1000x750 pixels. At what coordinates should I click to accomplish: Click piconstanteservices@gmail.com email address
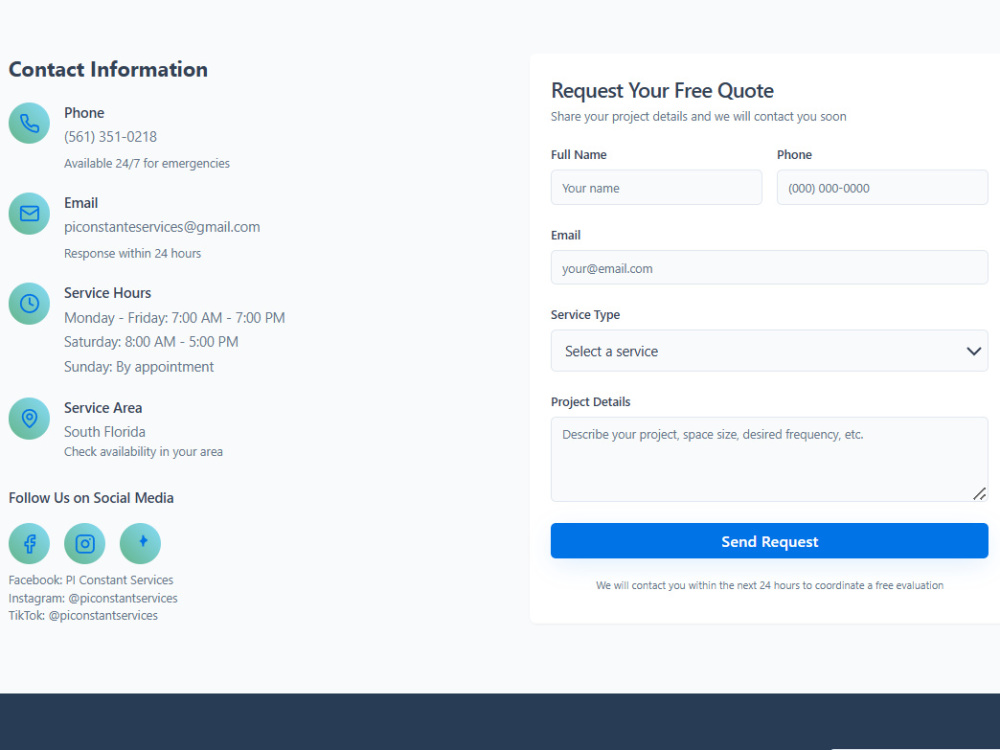point(162,227)
